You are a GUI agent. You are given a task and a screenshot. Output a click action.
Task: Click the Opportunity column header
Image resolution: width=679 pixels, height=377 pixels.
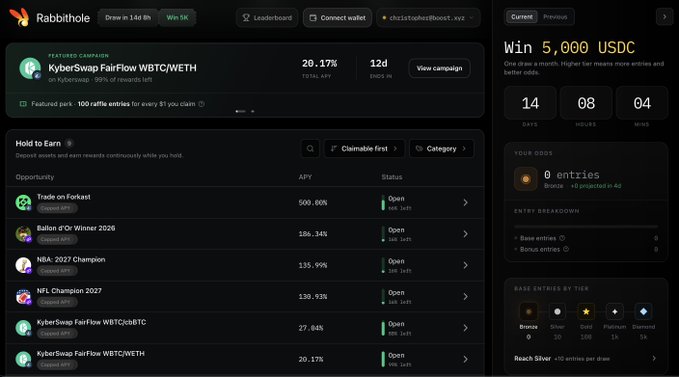(x=35, y=177)
